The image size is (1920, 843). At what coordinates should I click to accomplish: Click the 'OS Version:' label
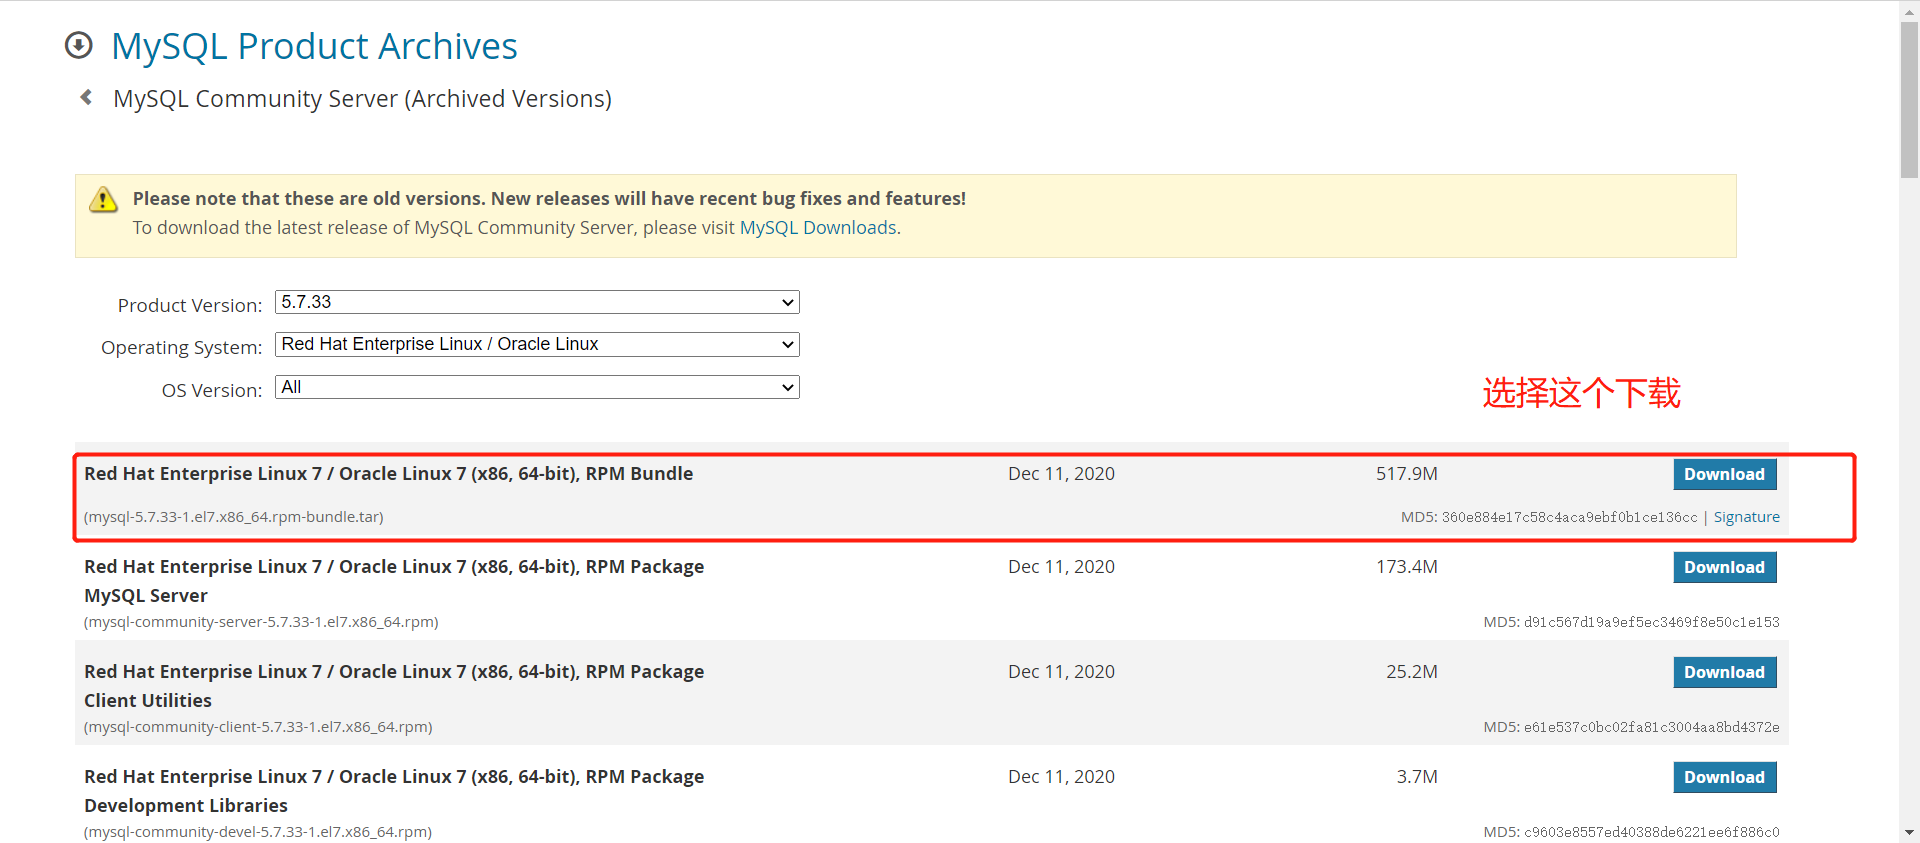pyautogui.click(x=212, y=390)
